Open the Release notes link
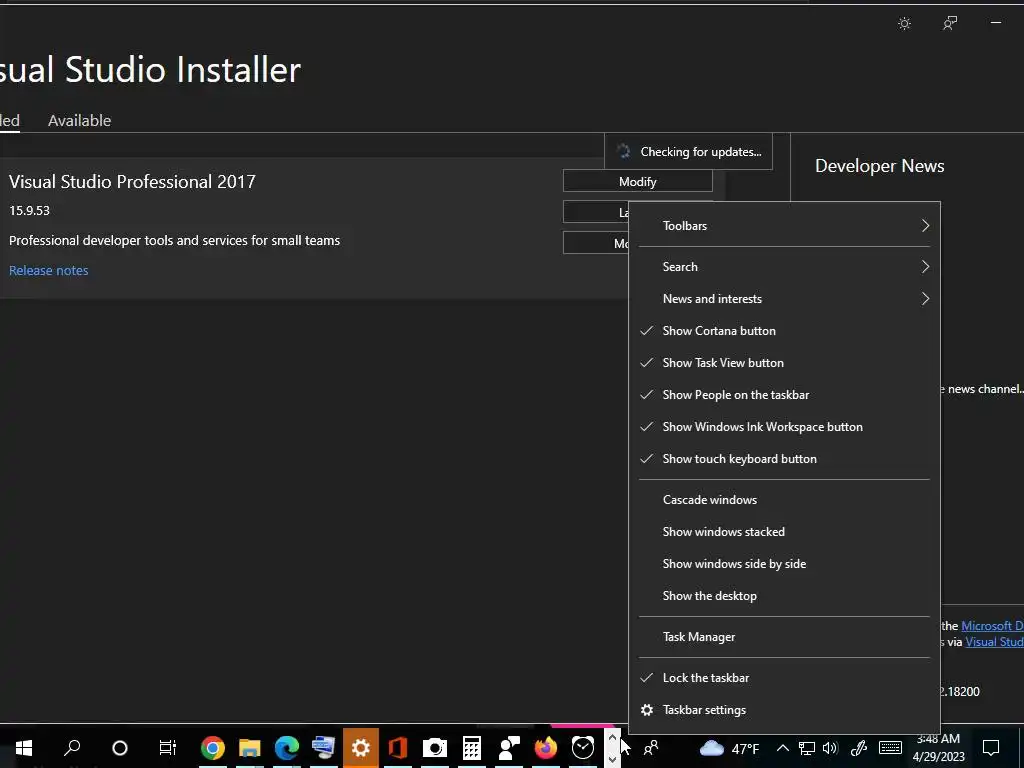 (x=48, y=270)
